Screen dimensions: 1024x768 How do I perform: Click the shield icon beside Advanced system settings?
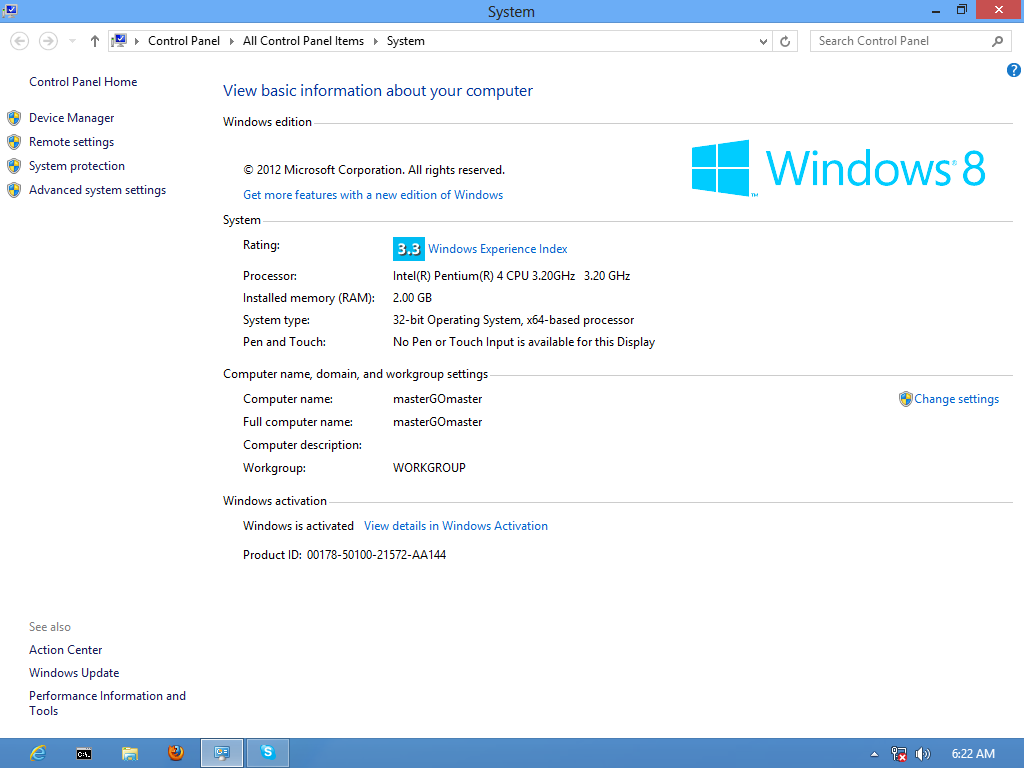tap(14, 190)
